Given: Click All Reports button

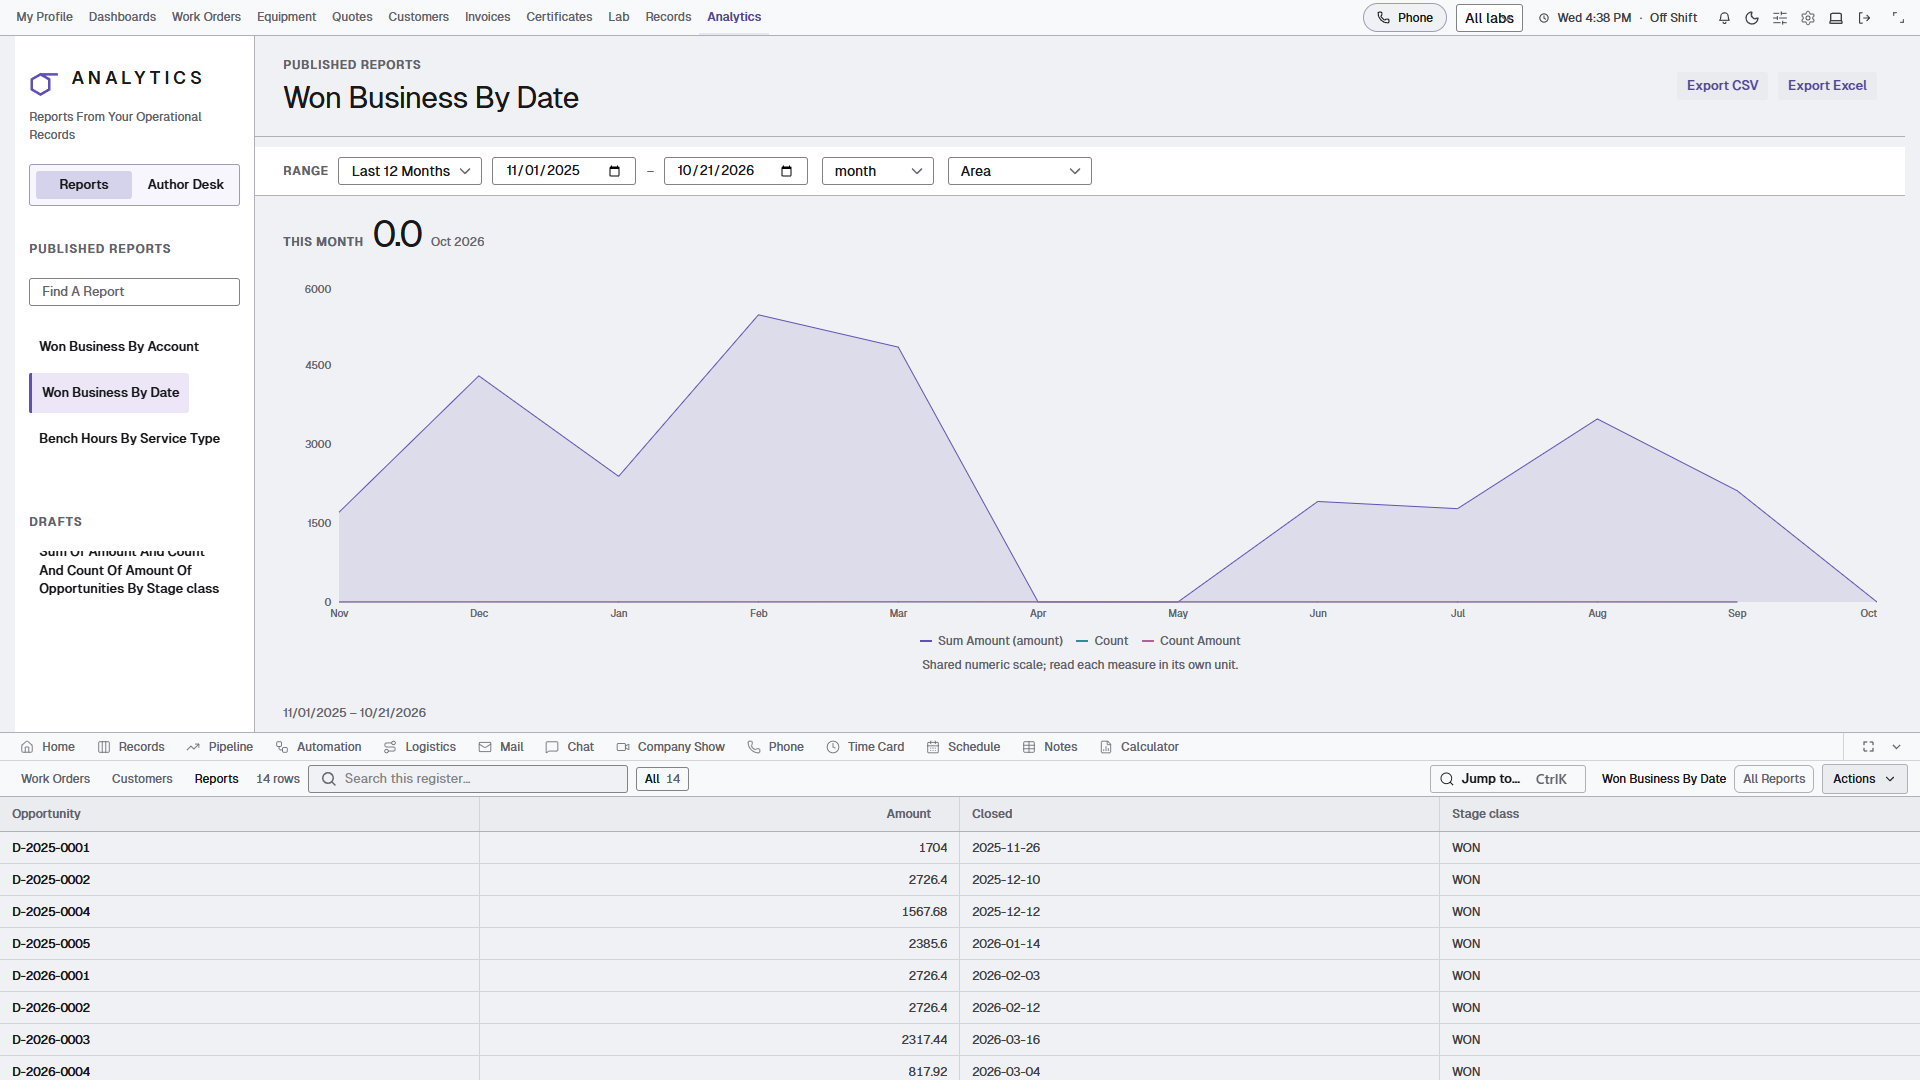Looking at the screenshot, I should 1774,779.
